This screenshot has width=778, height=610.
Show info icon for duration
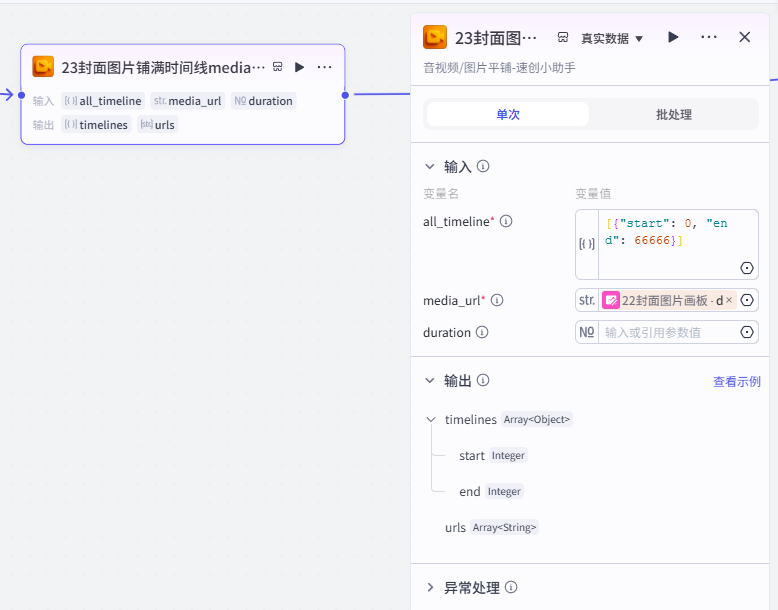(x=482, y=332)
